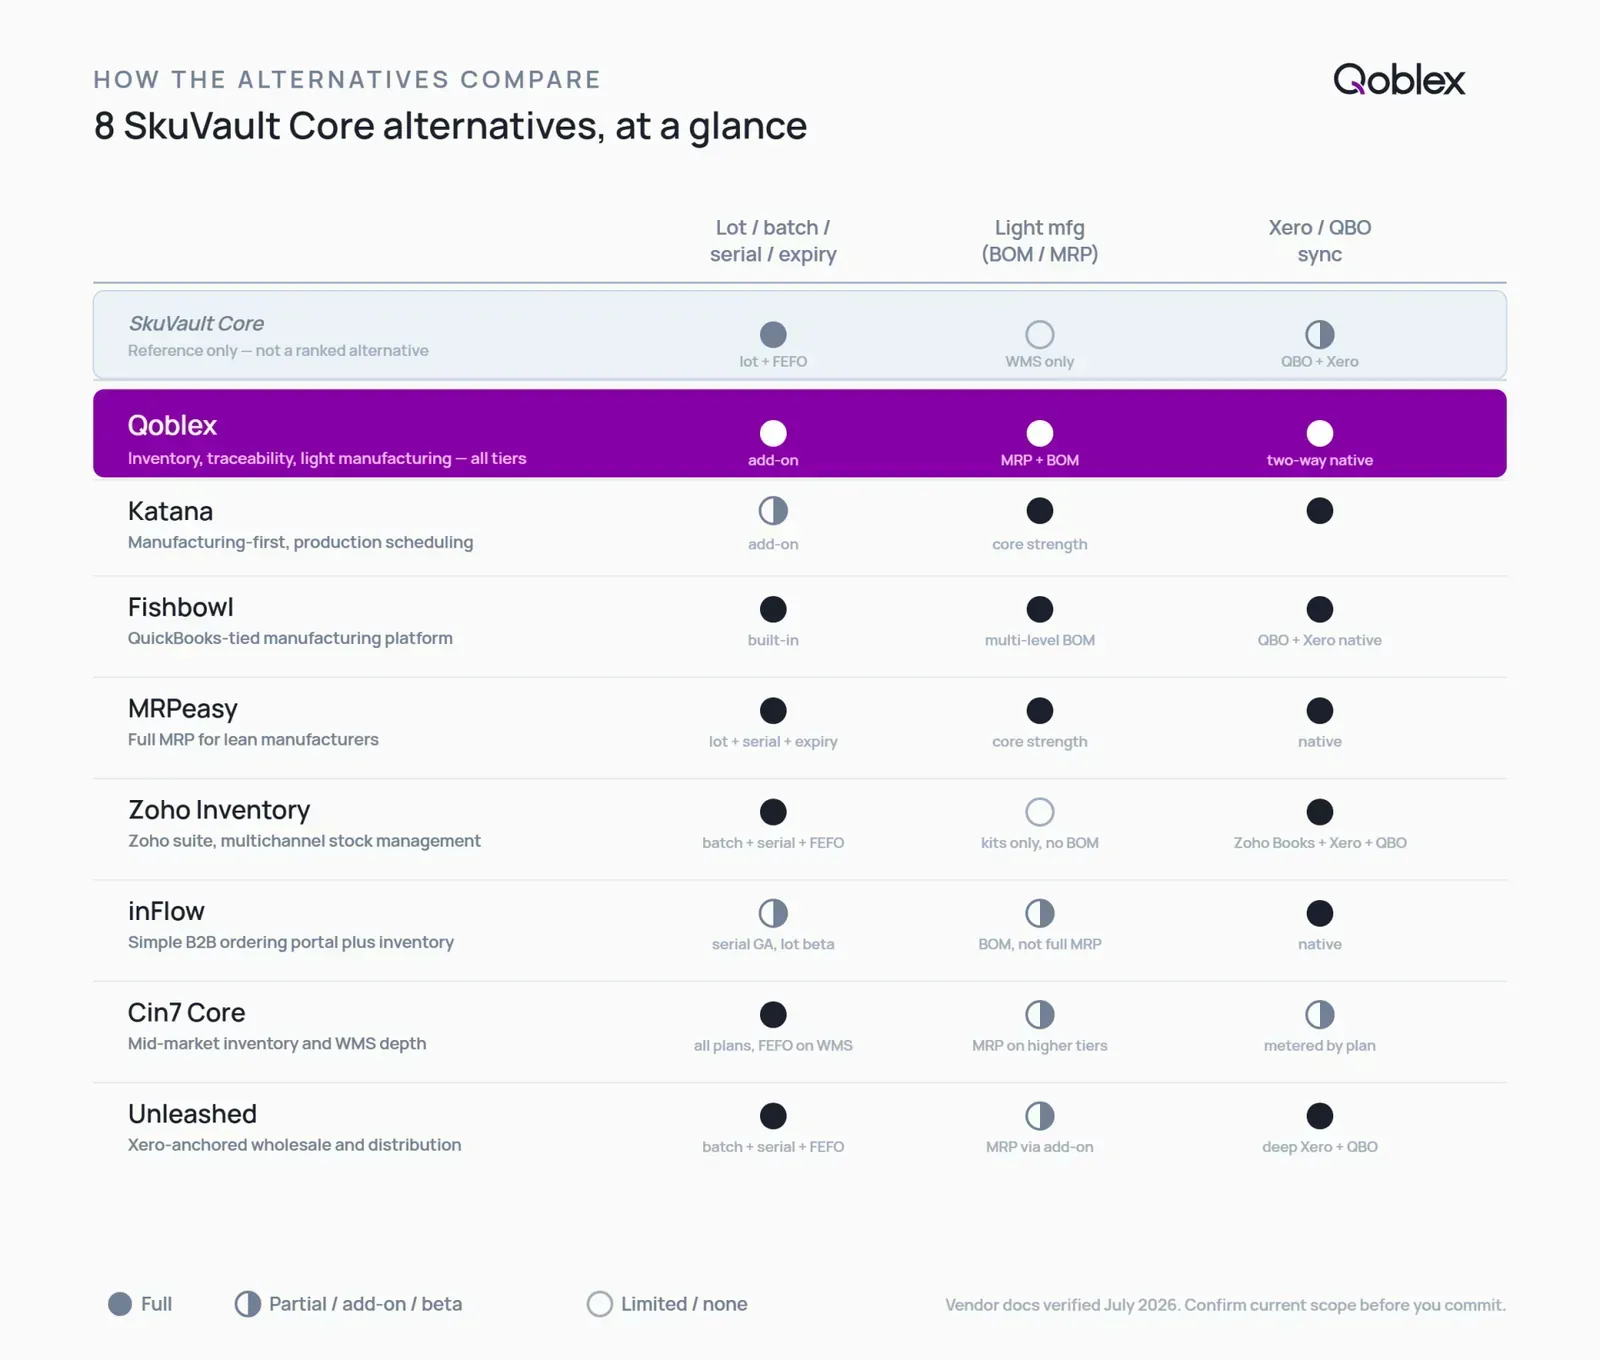
Task: Click Katana Xero/QBO sync full circle
Action: click(1320, 511)
